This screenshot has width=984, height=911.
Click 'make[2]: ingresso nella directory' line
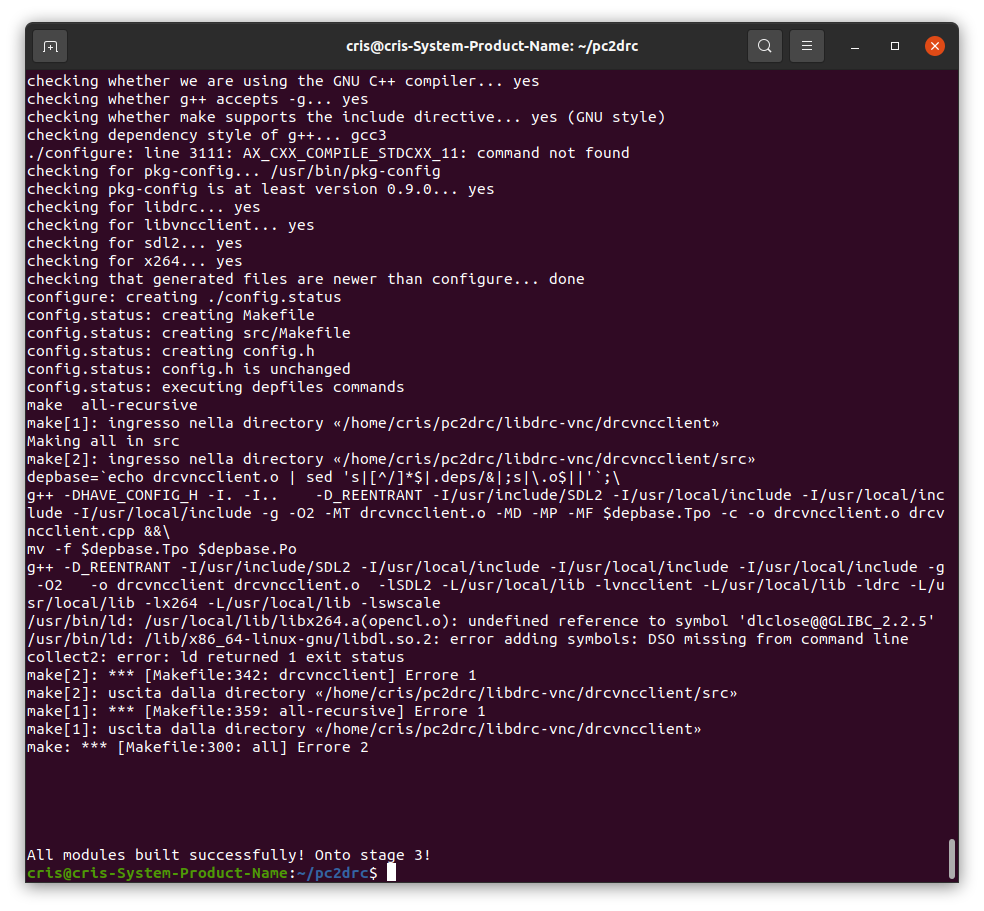click(x=391, y=459)
